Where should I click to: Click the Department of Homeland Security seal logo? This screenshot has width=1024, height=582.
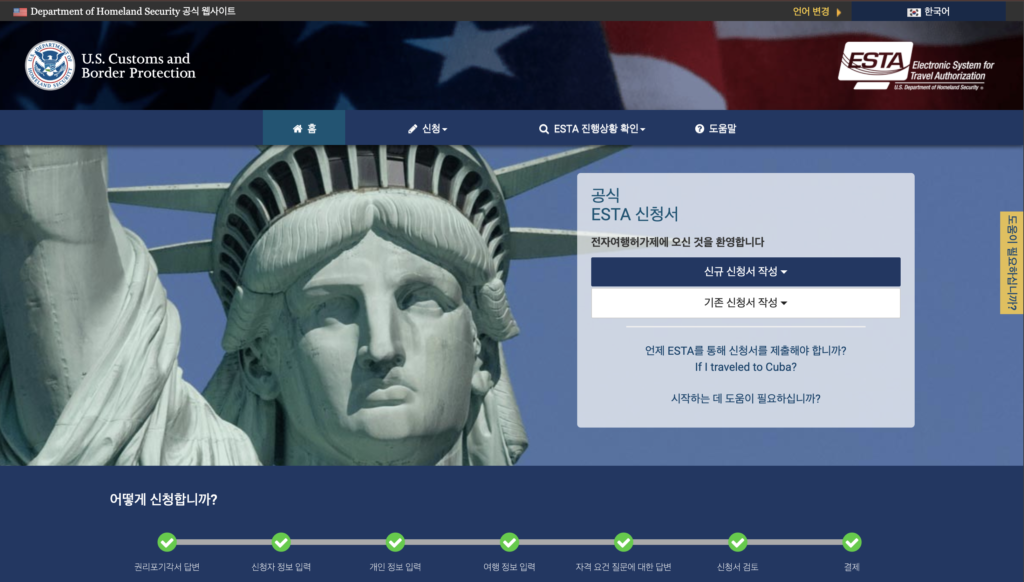(50, 65)
